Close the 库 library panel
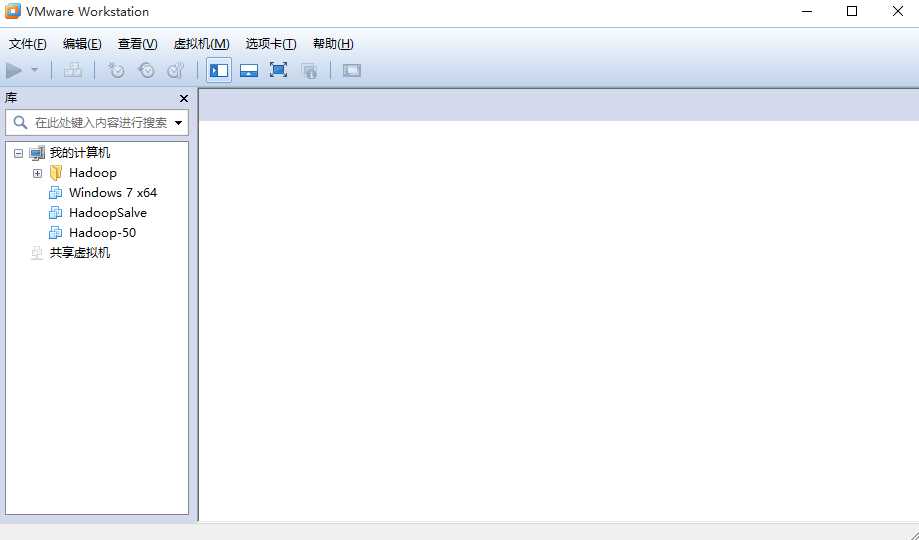Viewport: 919px width, 540px height. (x=183, y=99)
